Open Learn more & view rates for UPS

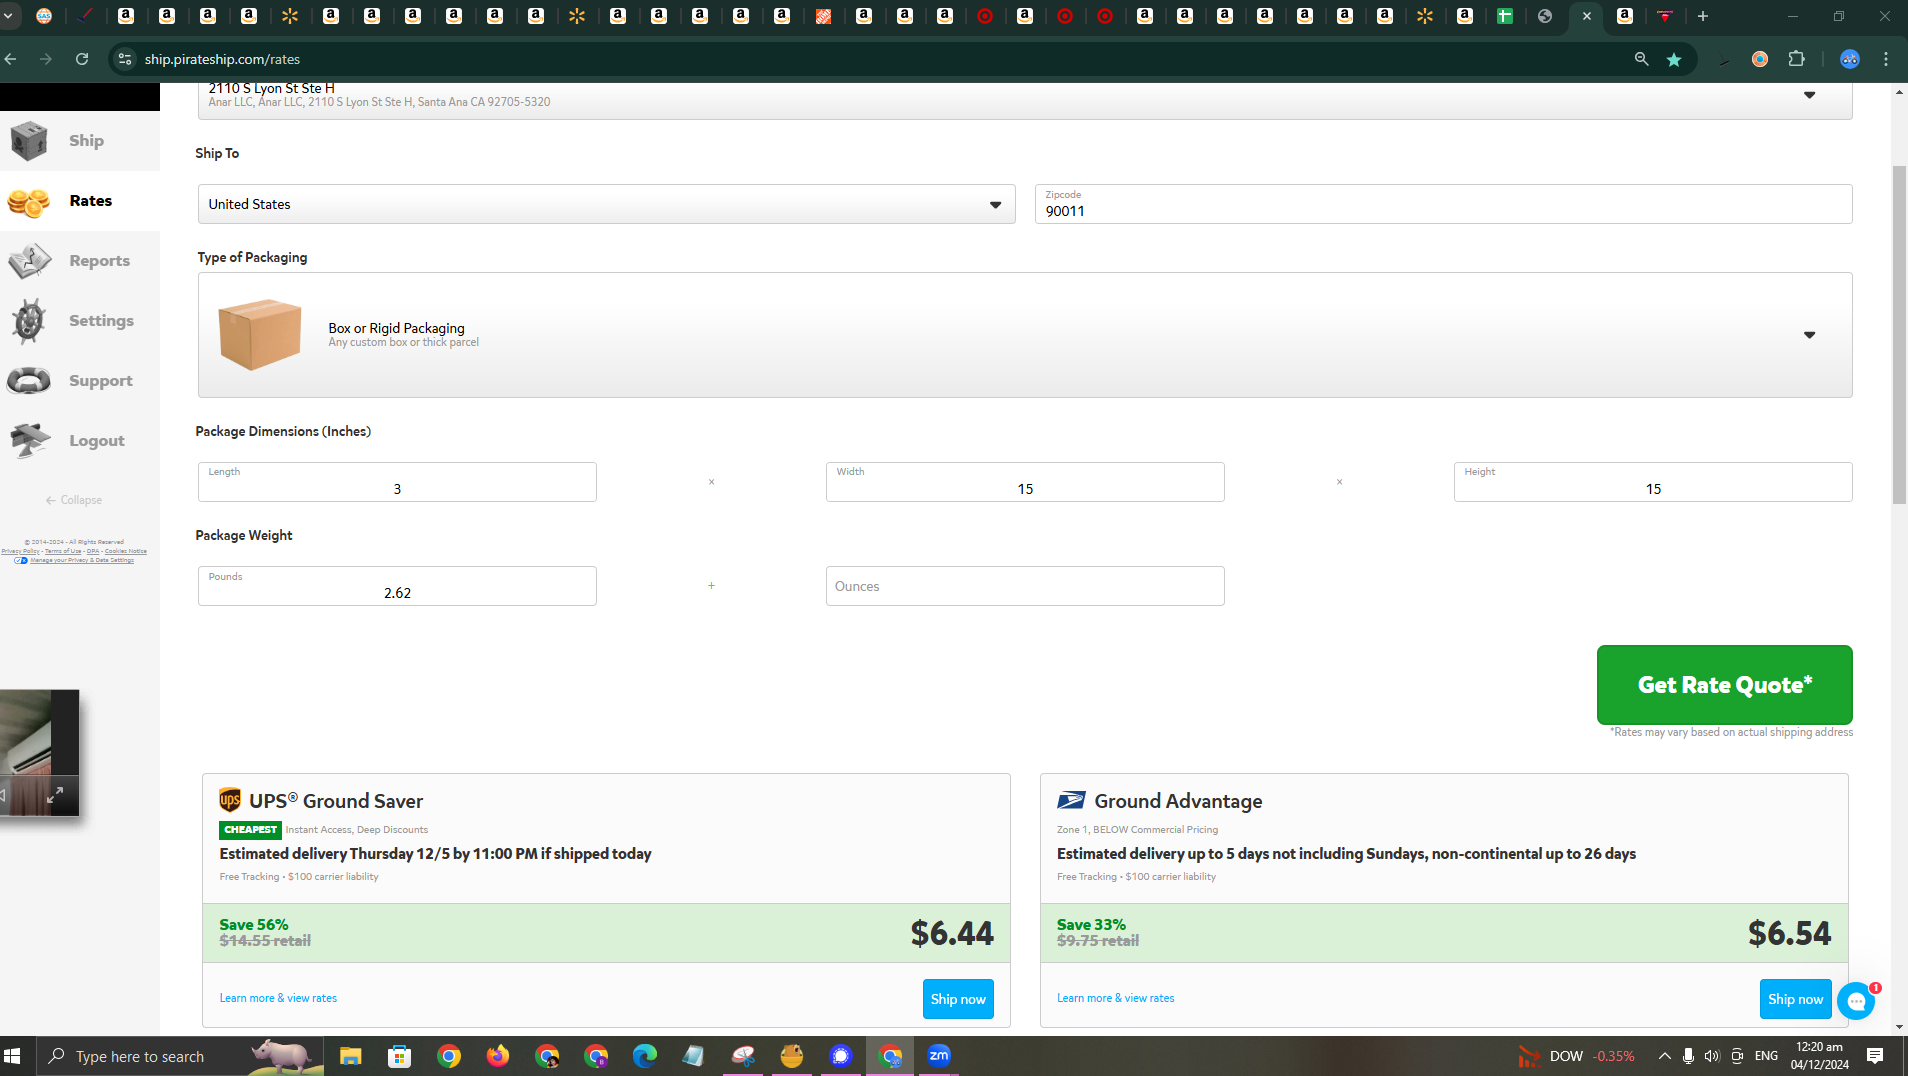coord(278,998)
